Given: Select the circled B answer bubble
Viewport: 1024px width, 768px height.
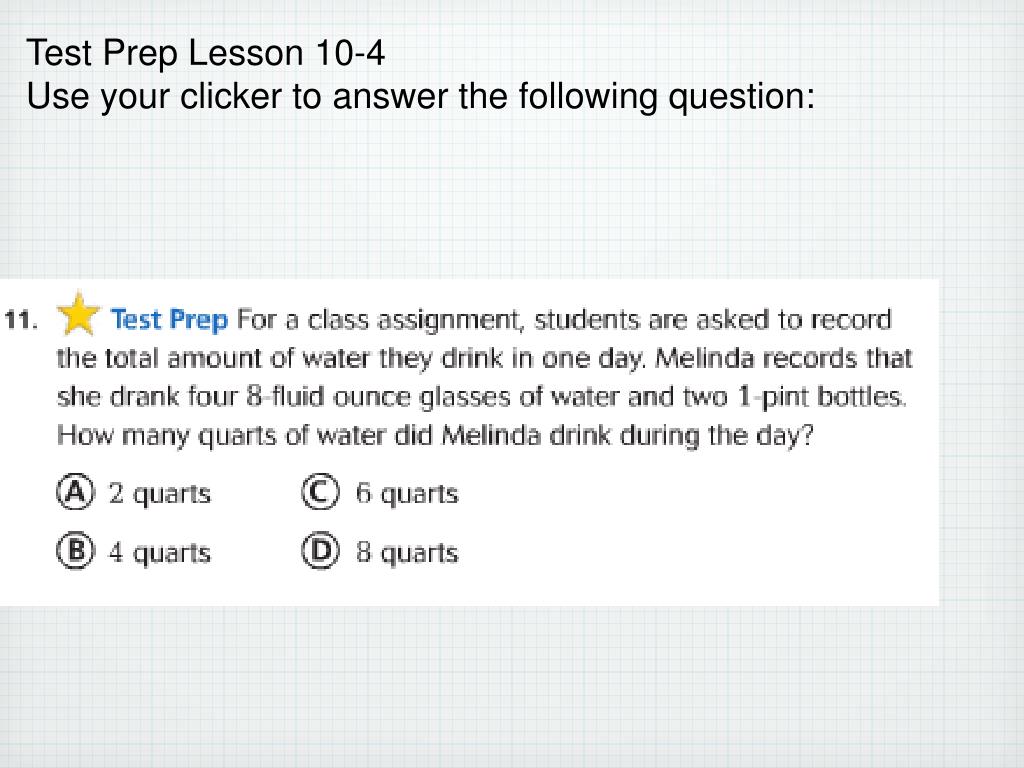Looking at the screenshot, I should pyautogui.click(x=75, y=551).
